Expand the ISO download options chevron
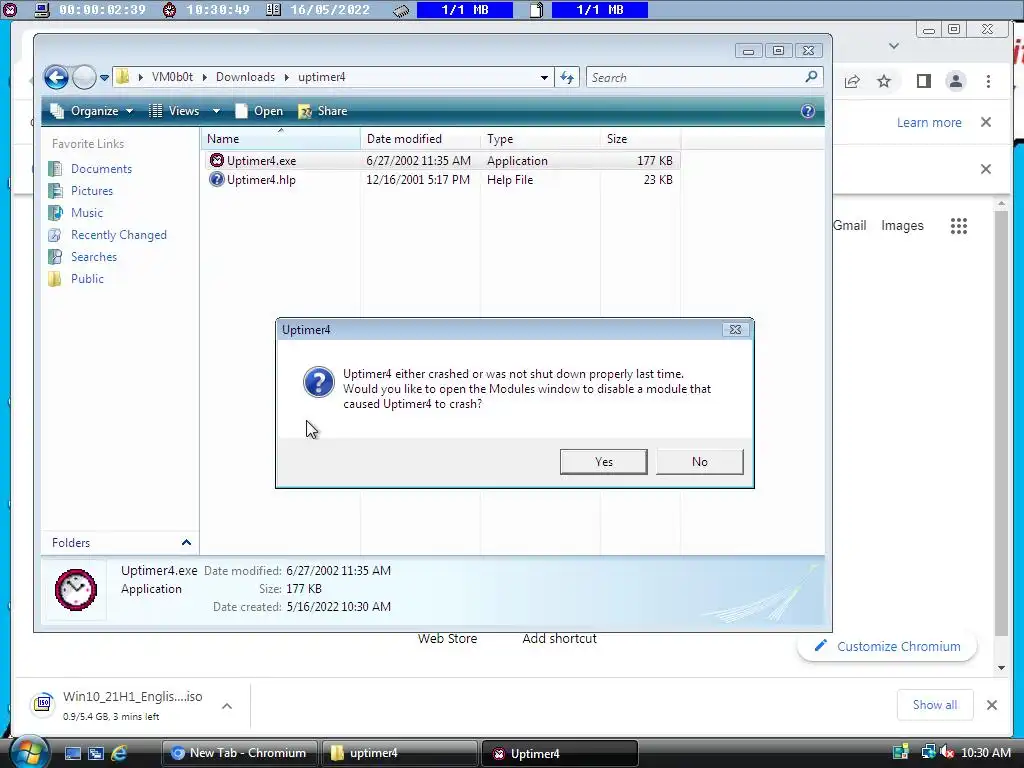The height and width of the screenshot is (768, 1024). pyautogui.click(x=227, y=706)
